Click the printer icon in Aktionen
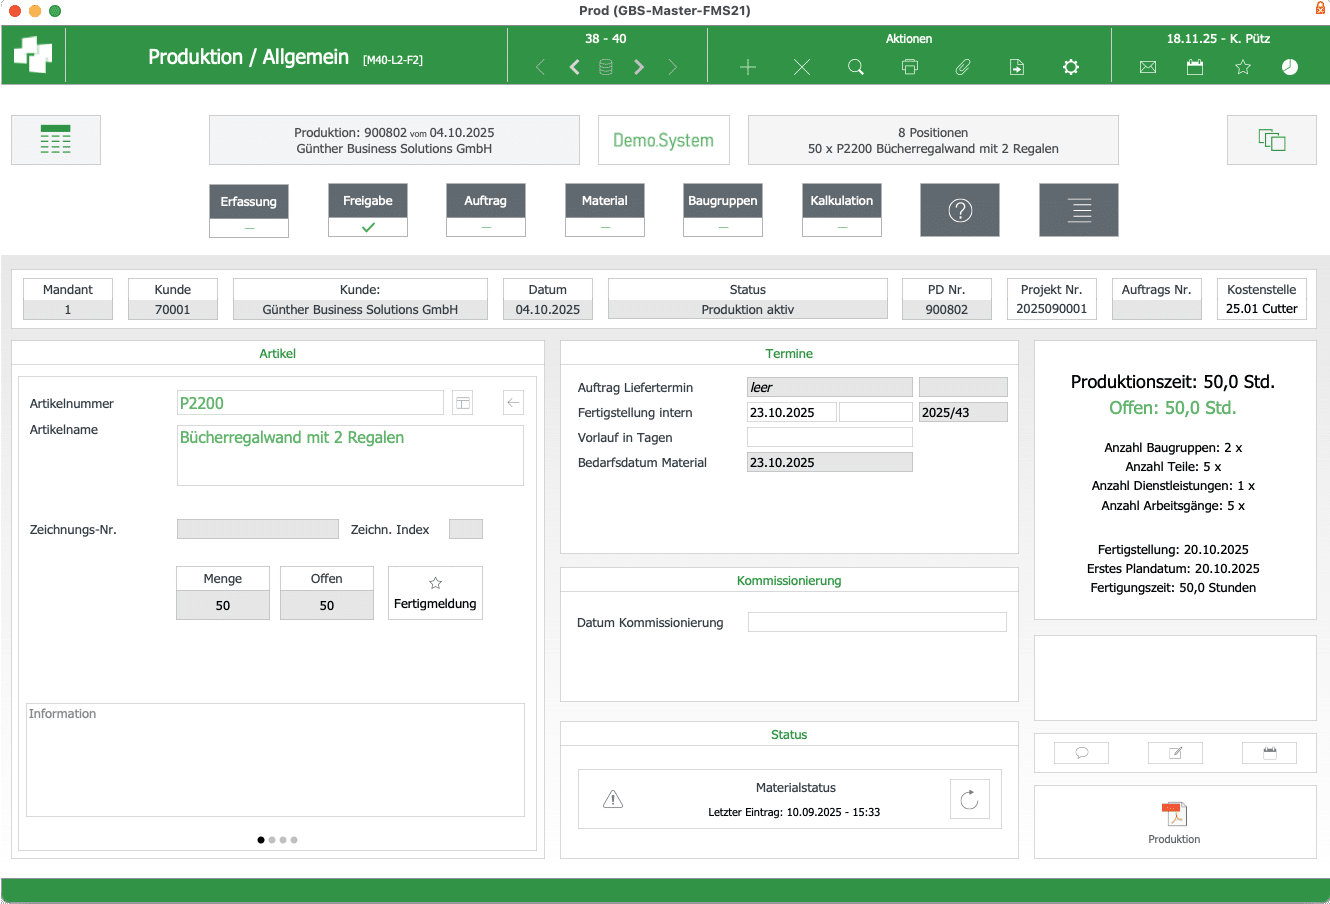The height and width of the screenshot is (904, 1330). click(909, 67)
